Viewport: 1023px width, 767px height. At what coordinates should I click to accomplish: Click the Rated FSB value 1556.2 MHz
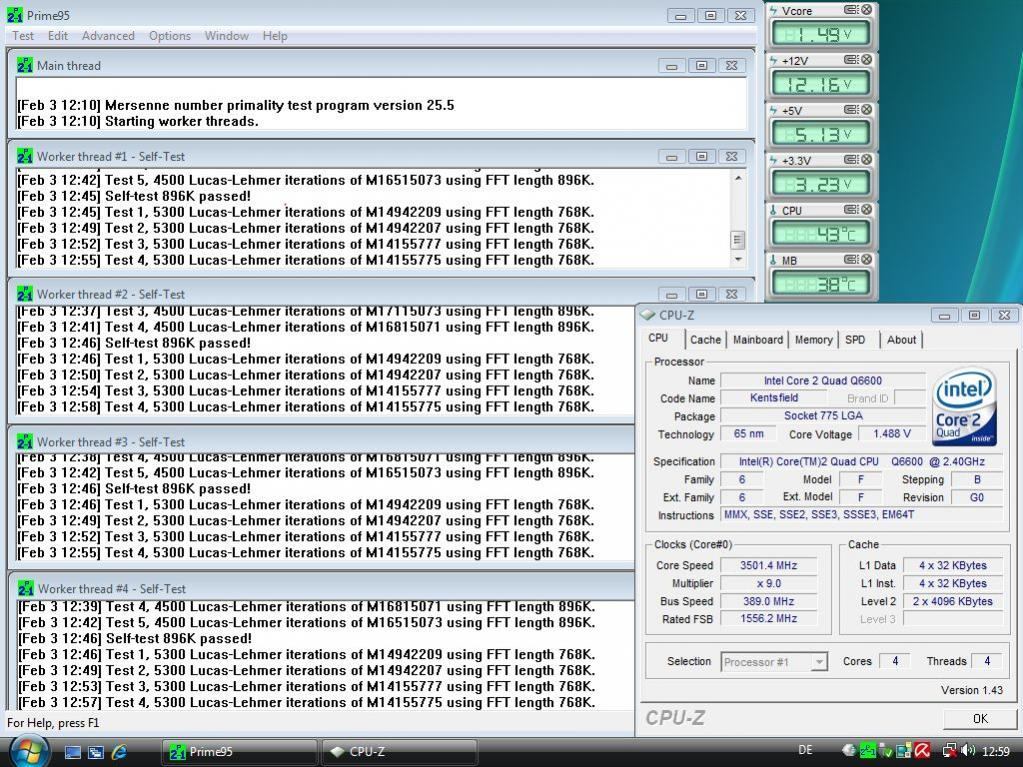pos(769,618)
